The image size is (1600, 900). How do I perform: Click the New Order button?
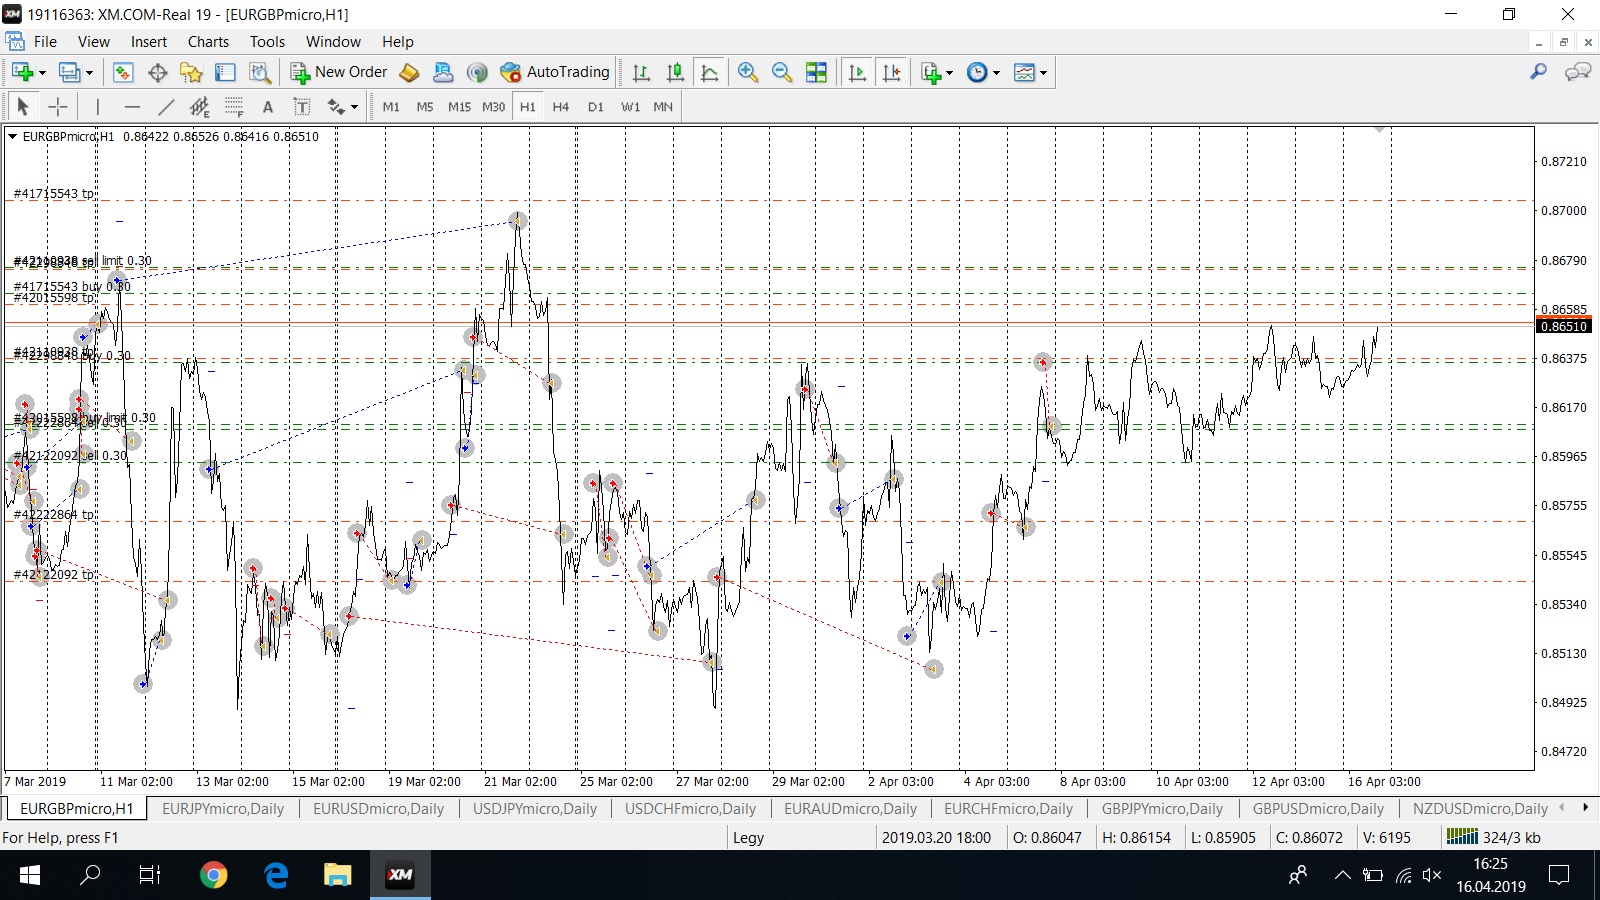[339, 72]
